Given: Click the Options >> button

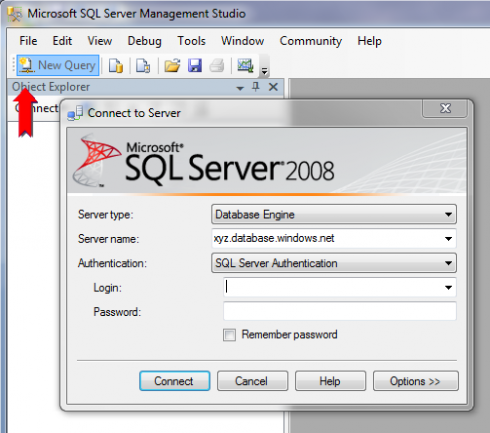Looking at the screenshot, I should tap(416, 381).
